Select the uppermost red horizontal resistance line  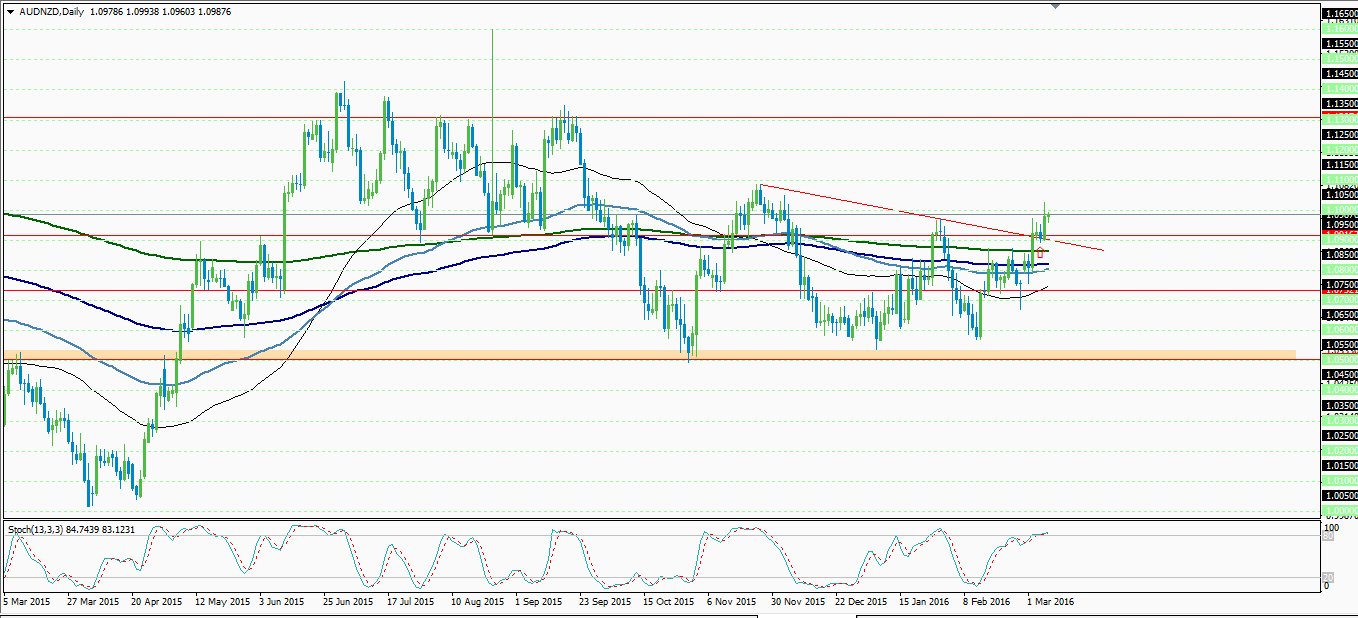pos(660,117)
